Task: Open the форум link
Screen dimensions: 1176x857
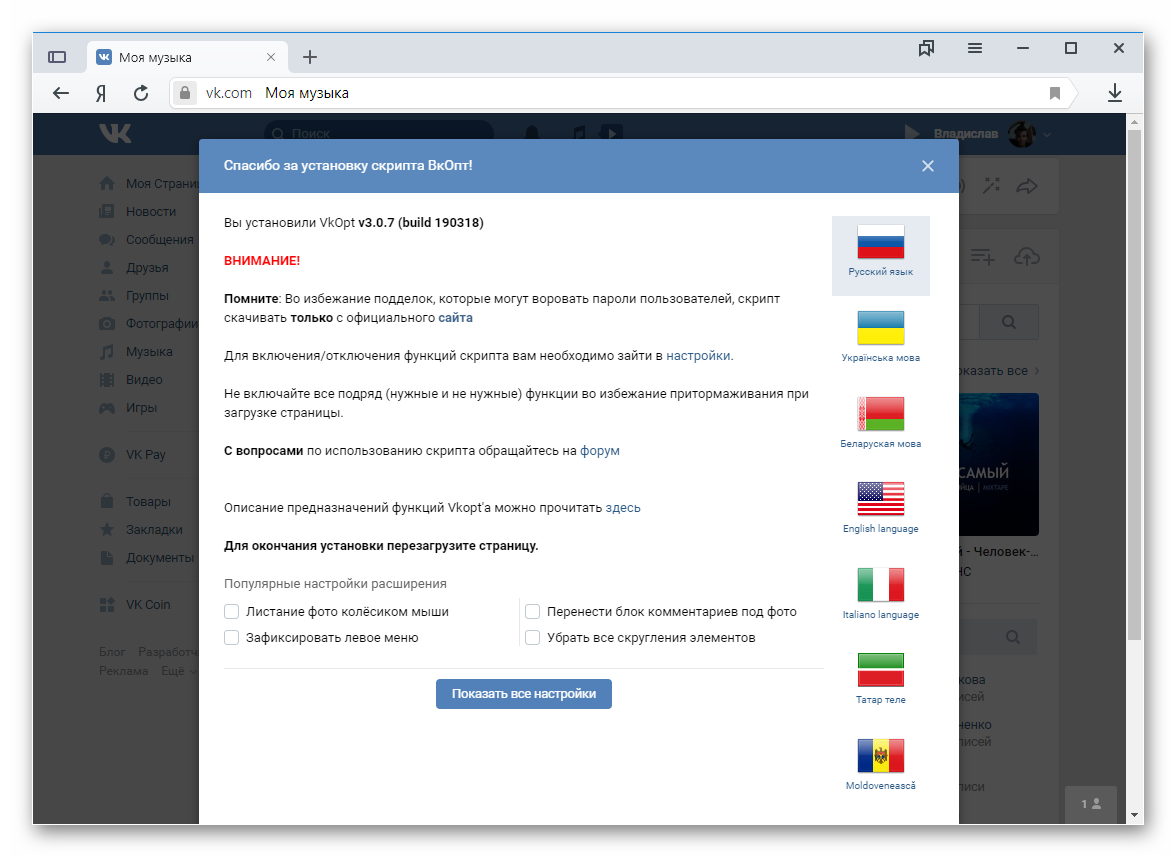Action: tap(600, 451)
